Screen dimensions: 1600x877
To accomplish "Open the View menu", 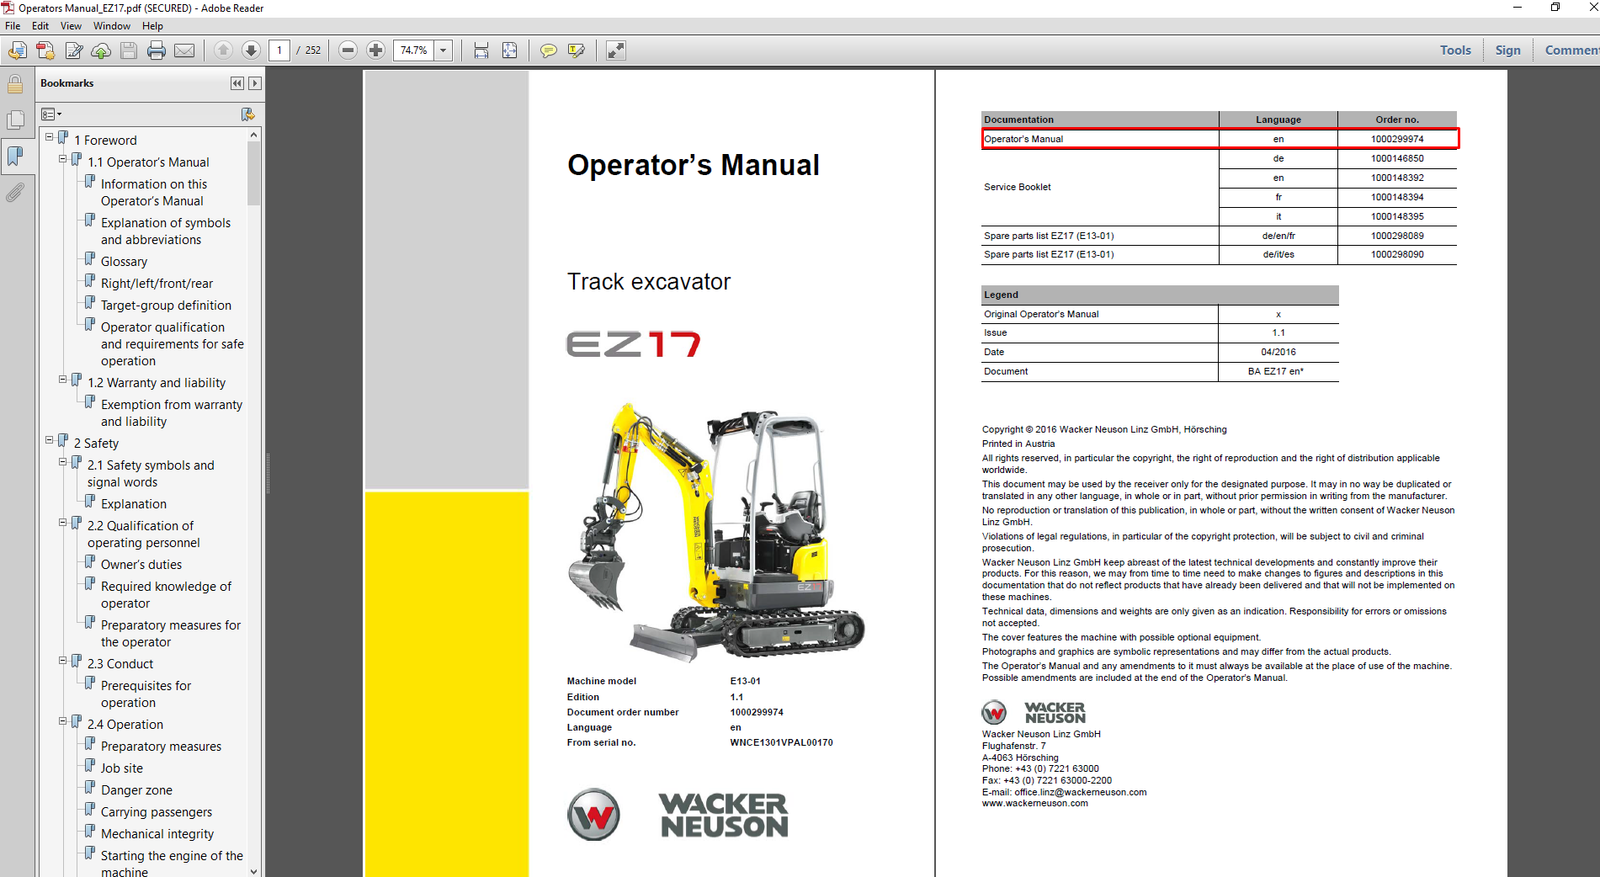I will (71, 26).
